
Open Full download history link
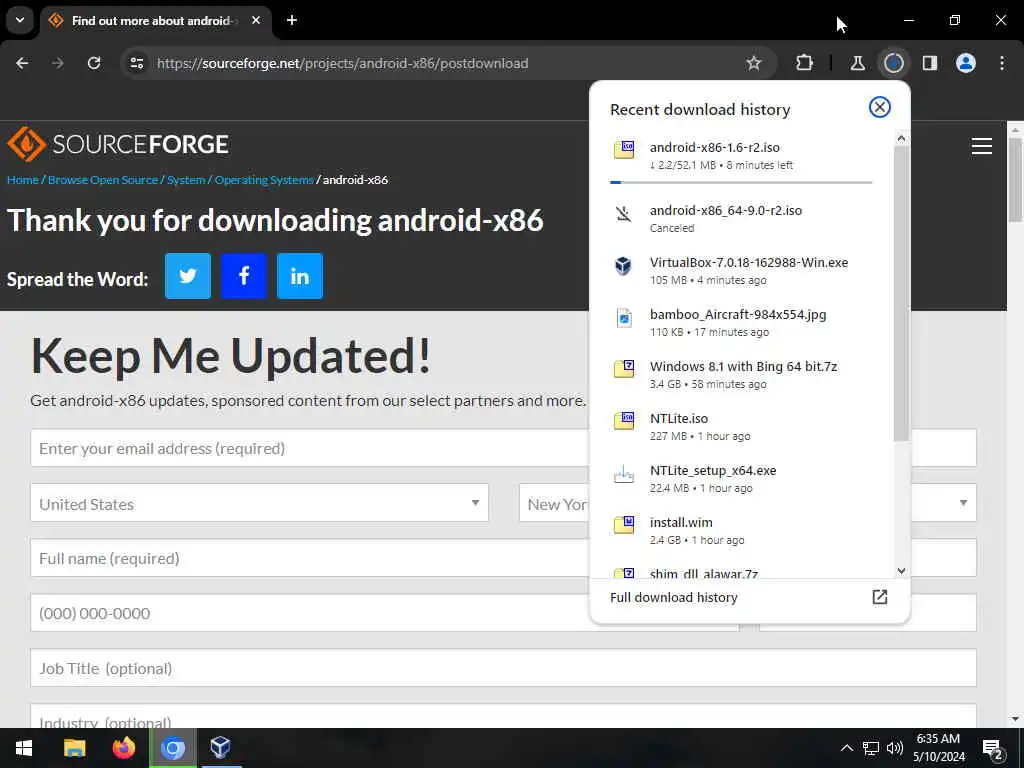pyautogui.click(x=749, y=597)
